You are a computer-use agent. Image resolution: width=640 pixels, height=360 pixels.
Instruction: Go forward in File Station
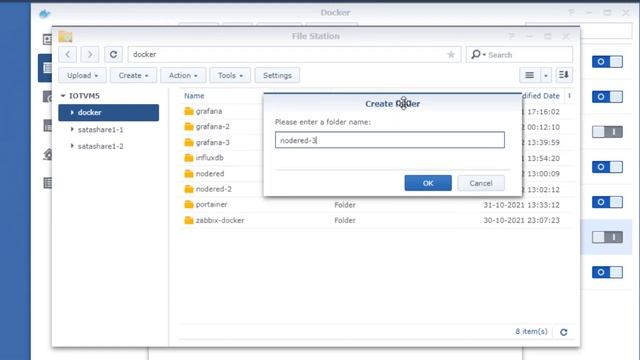coord(90,54)
